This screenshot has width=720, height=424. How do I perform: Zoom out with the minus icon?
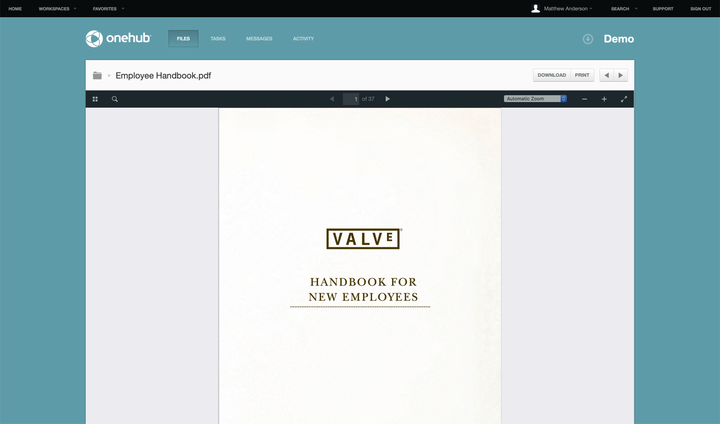pyautogui.click(x=585, y=99)
